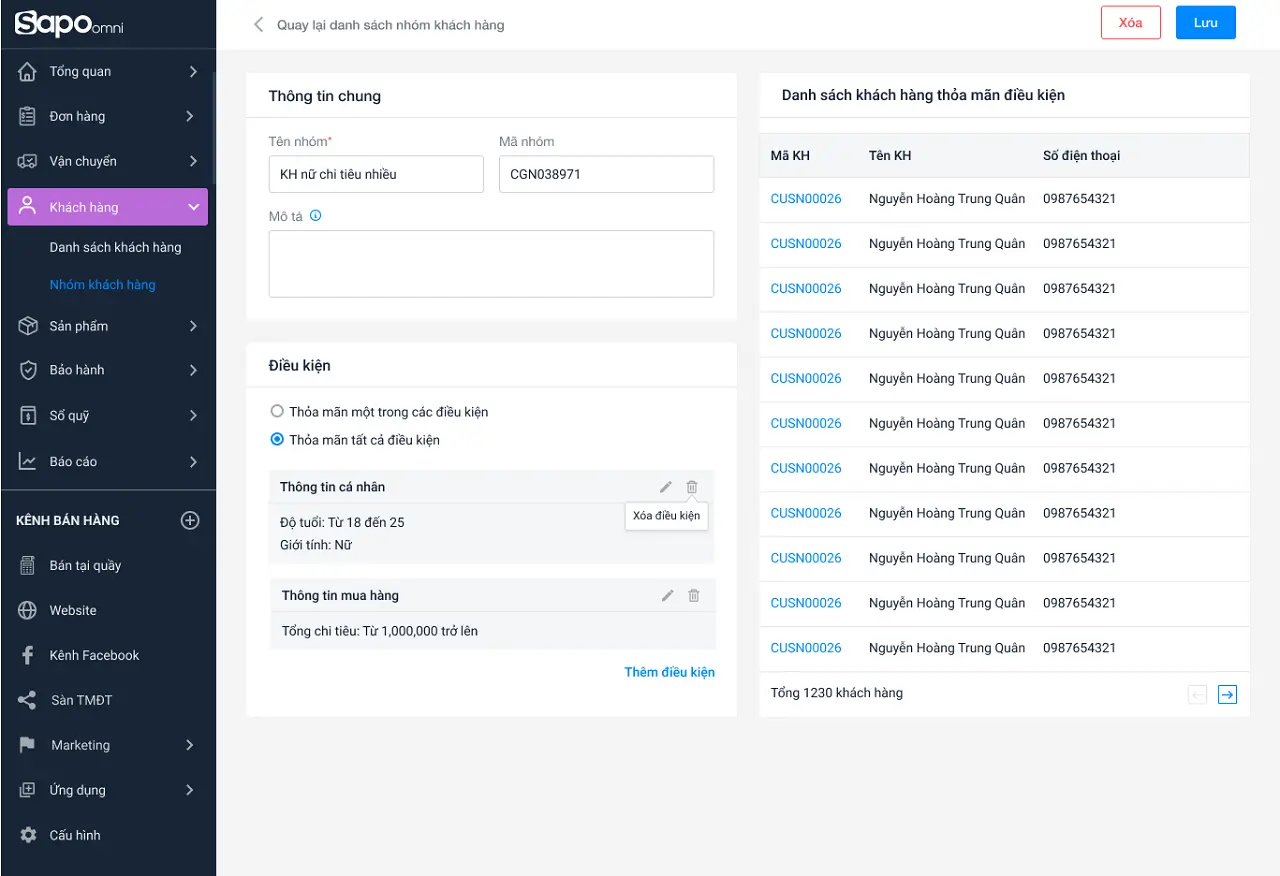Viewport: 1280px width, 876px height.
Task: Go to next page of customer list
Action: tap(1227, 694)
